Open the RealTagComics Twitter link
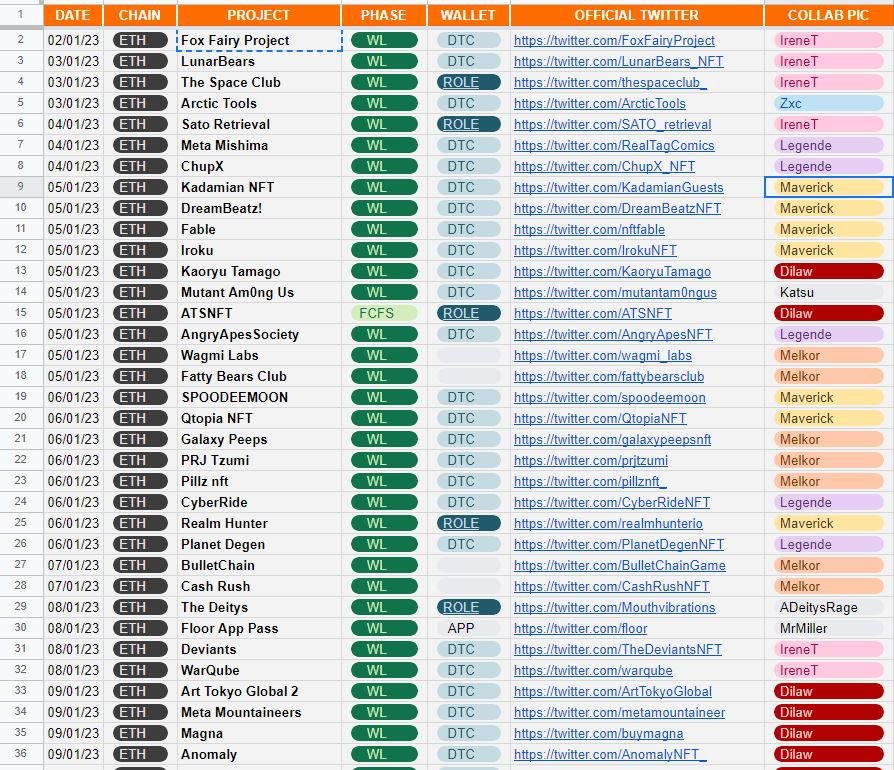The width and height of the screenshot is (894, 770). coord(614,145)
